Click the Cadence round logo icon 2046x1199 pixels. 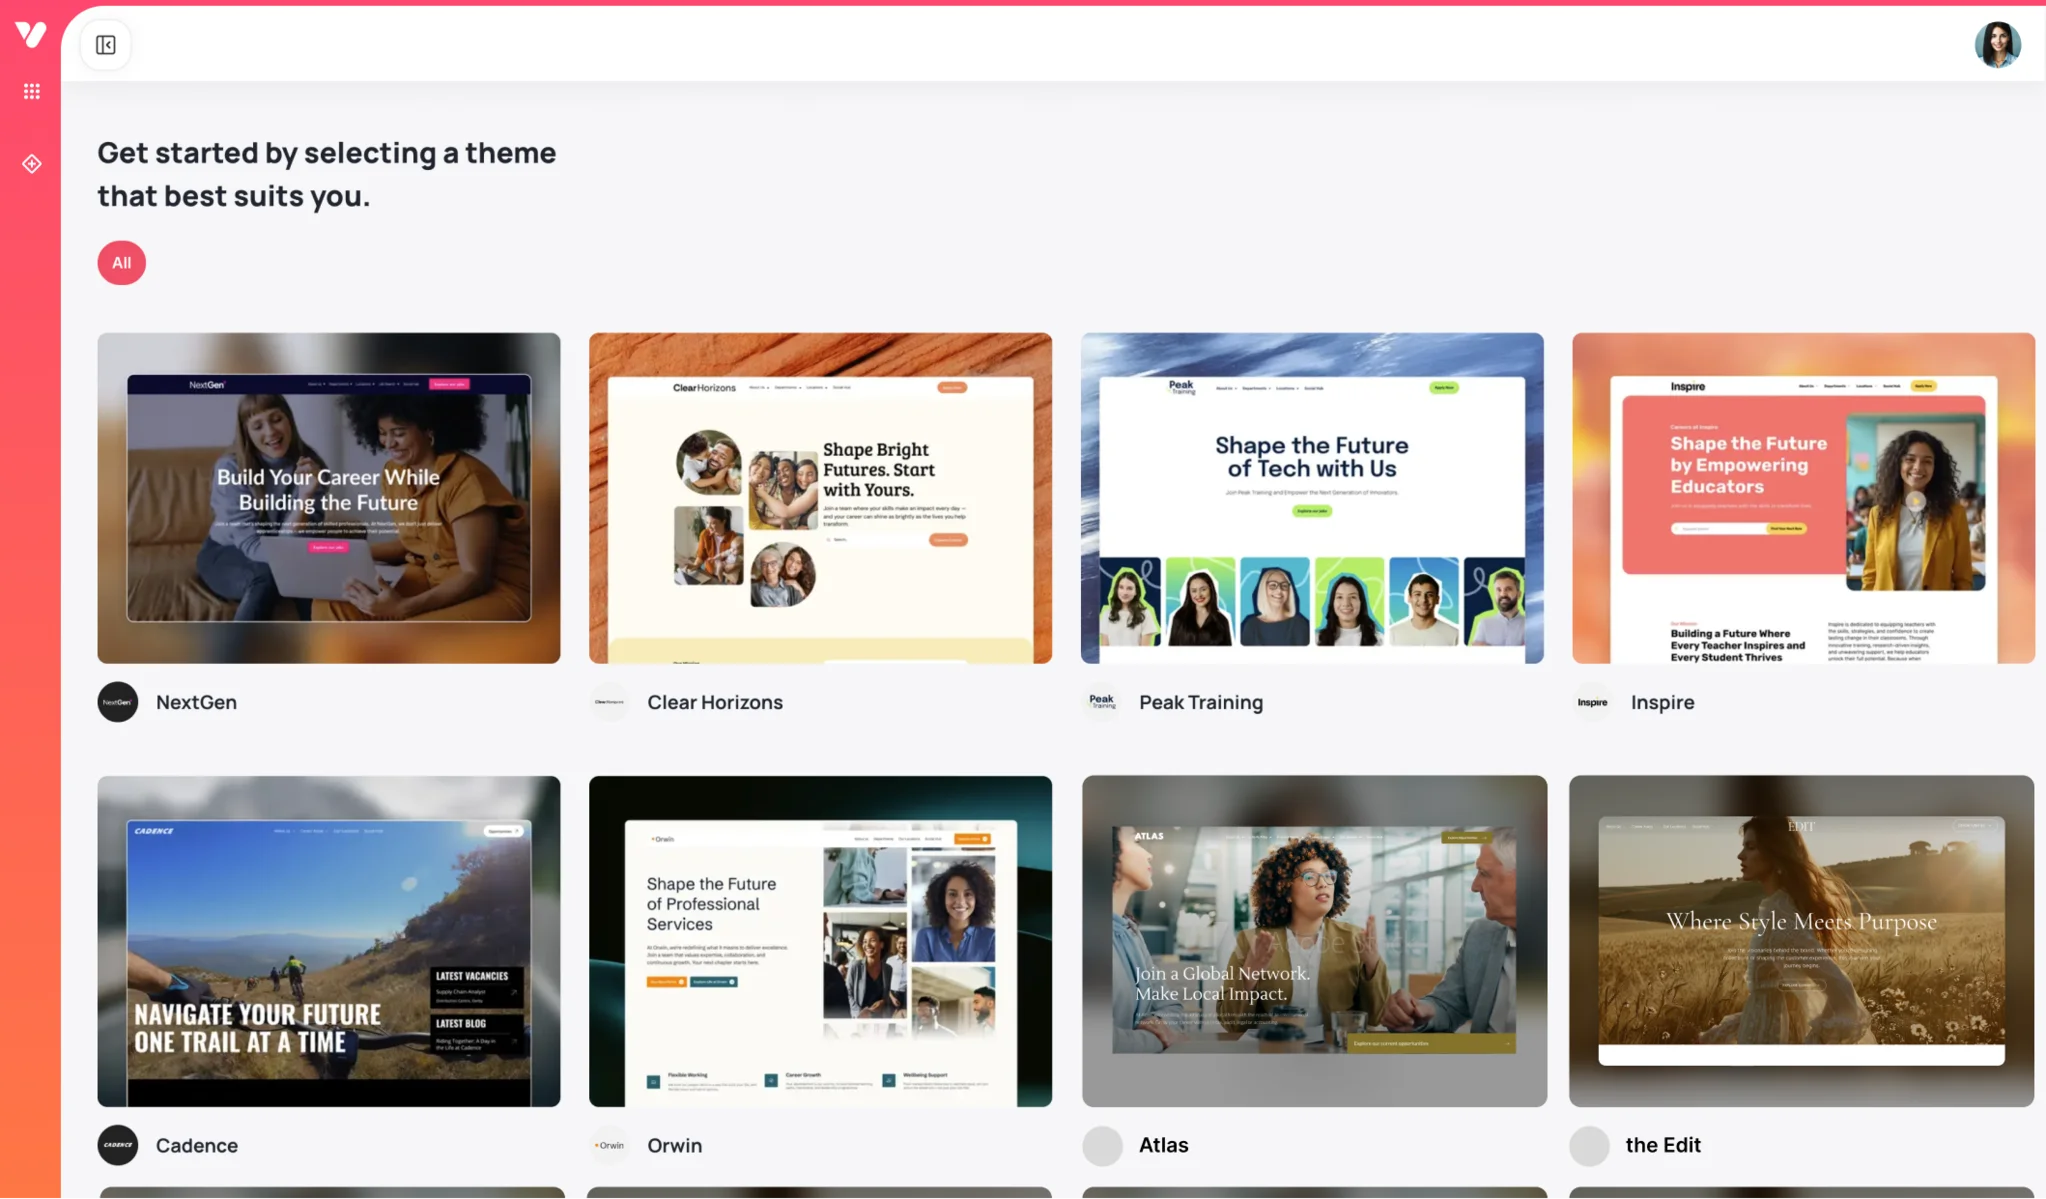coord(118,1145)
